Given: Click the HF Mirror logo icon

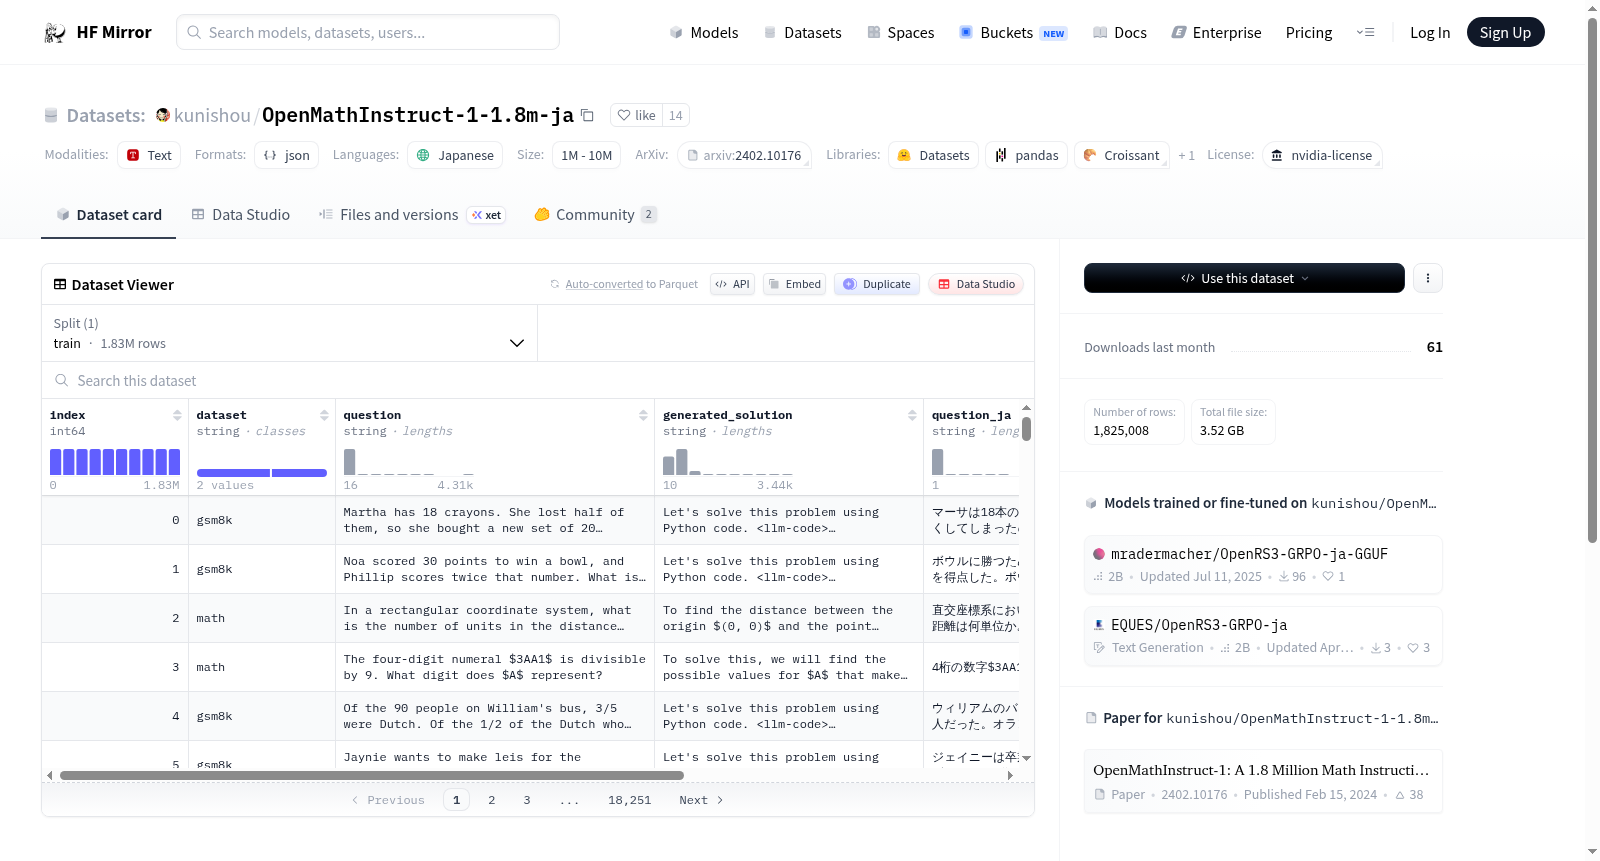Looking at the screenshot, I should (55, 33).
